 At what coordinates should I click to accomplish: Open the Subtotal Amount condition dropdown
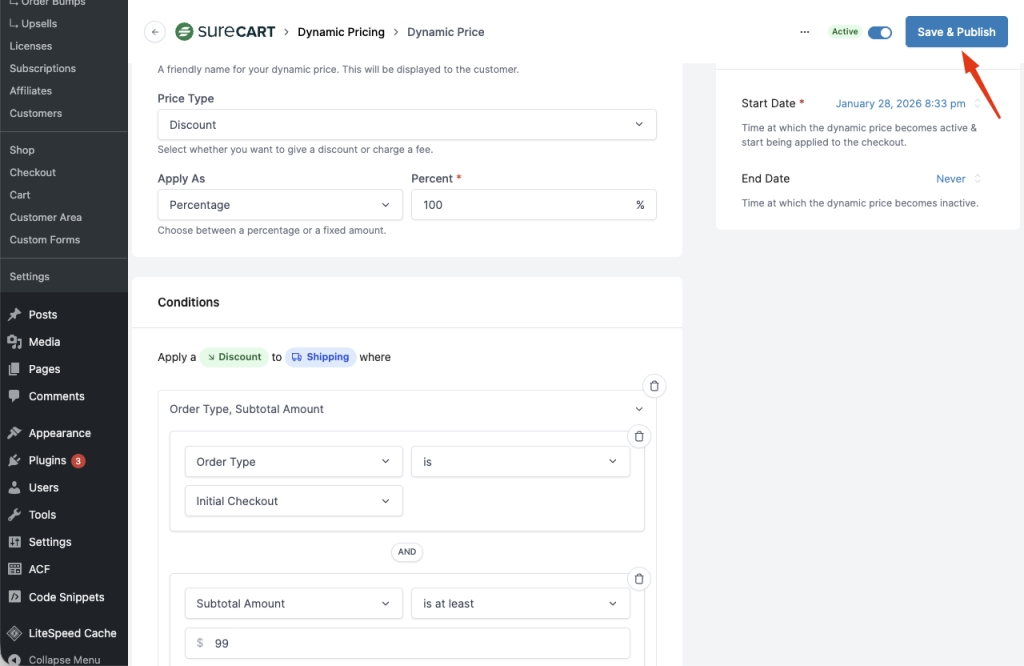[x=294, y=603]
